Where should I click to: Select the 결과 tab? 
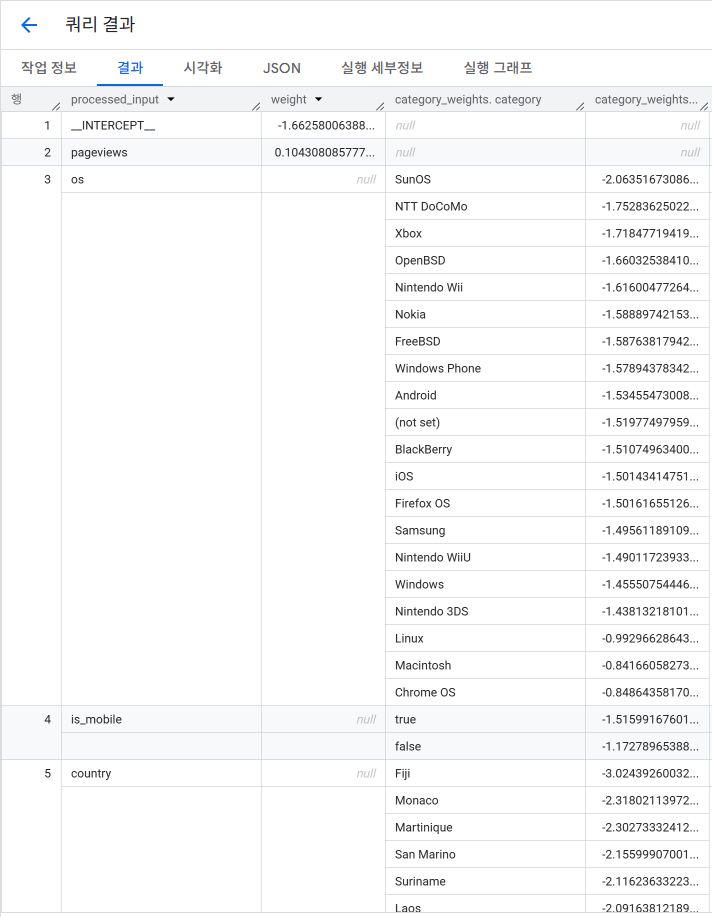pos(130,68)
